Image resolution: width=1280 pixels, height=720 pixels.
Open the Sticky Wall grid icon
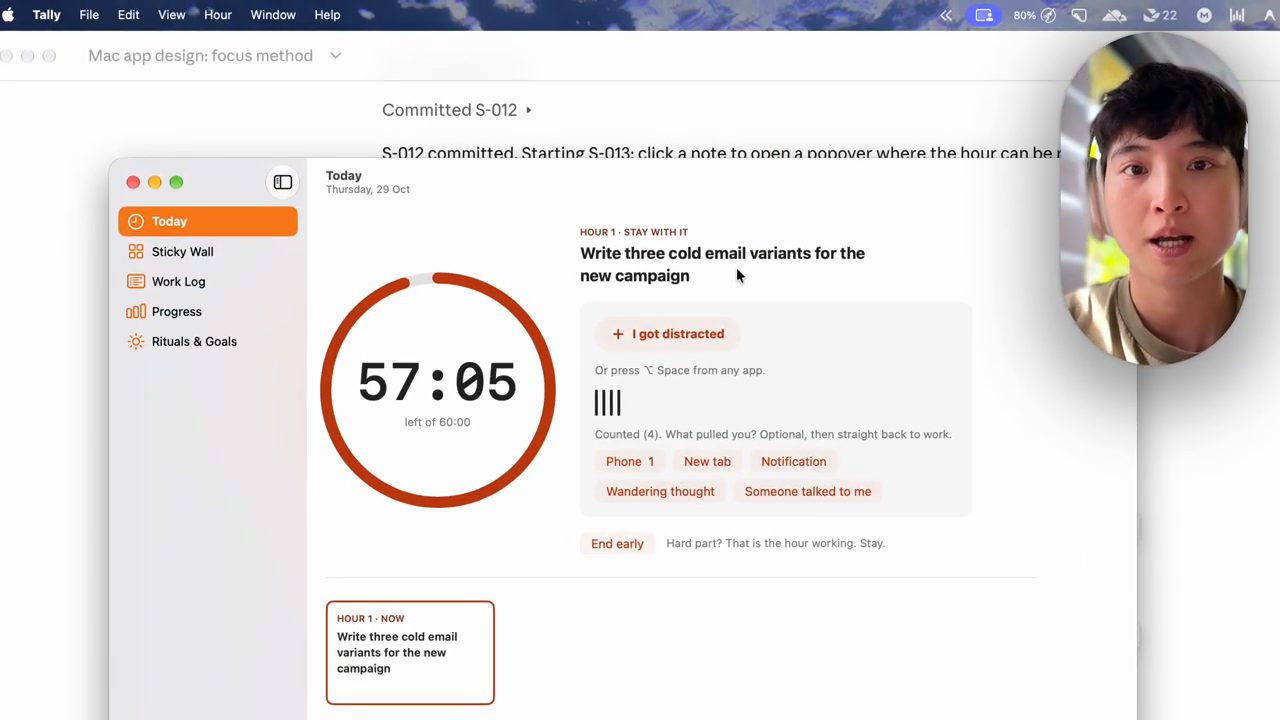pos(136,252)
